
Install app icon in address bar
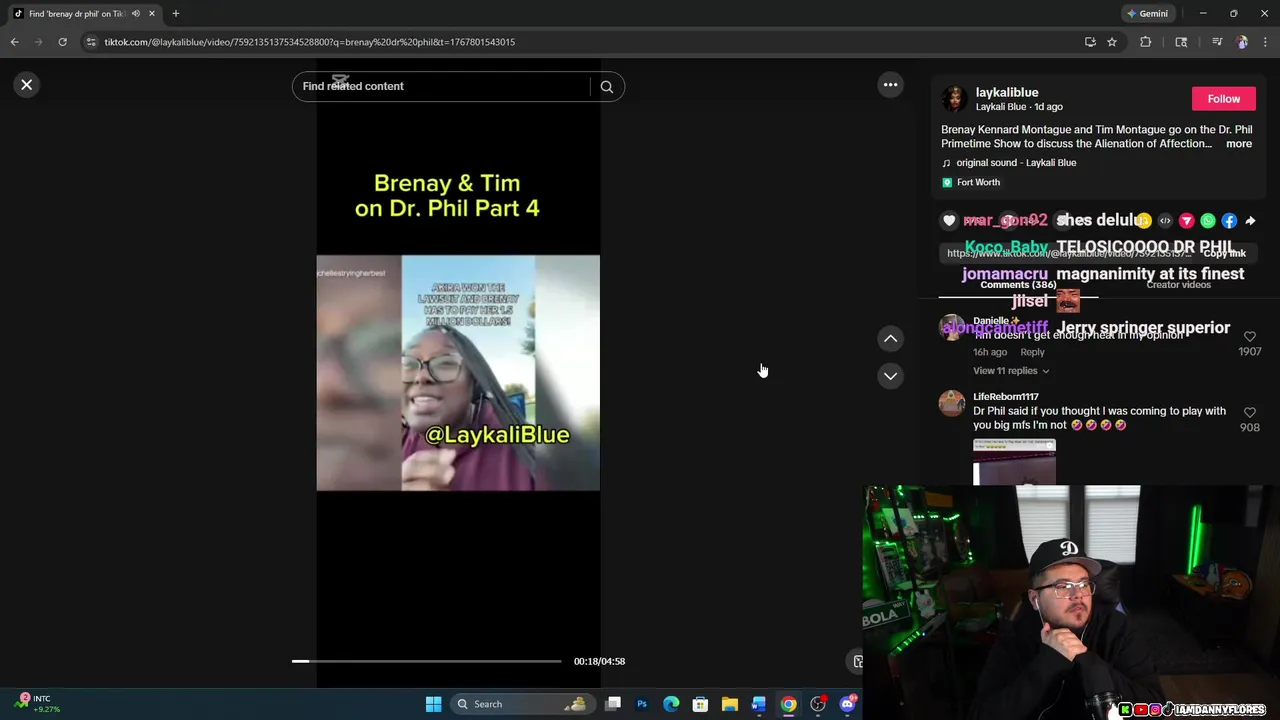tap(1090, 42)
